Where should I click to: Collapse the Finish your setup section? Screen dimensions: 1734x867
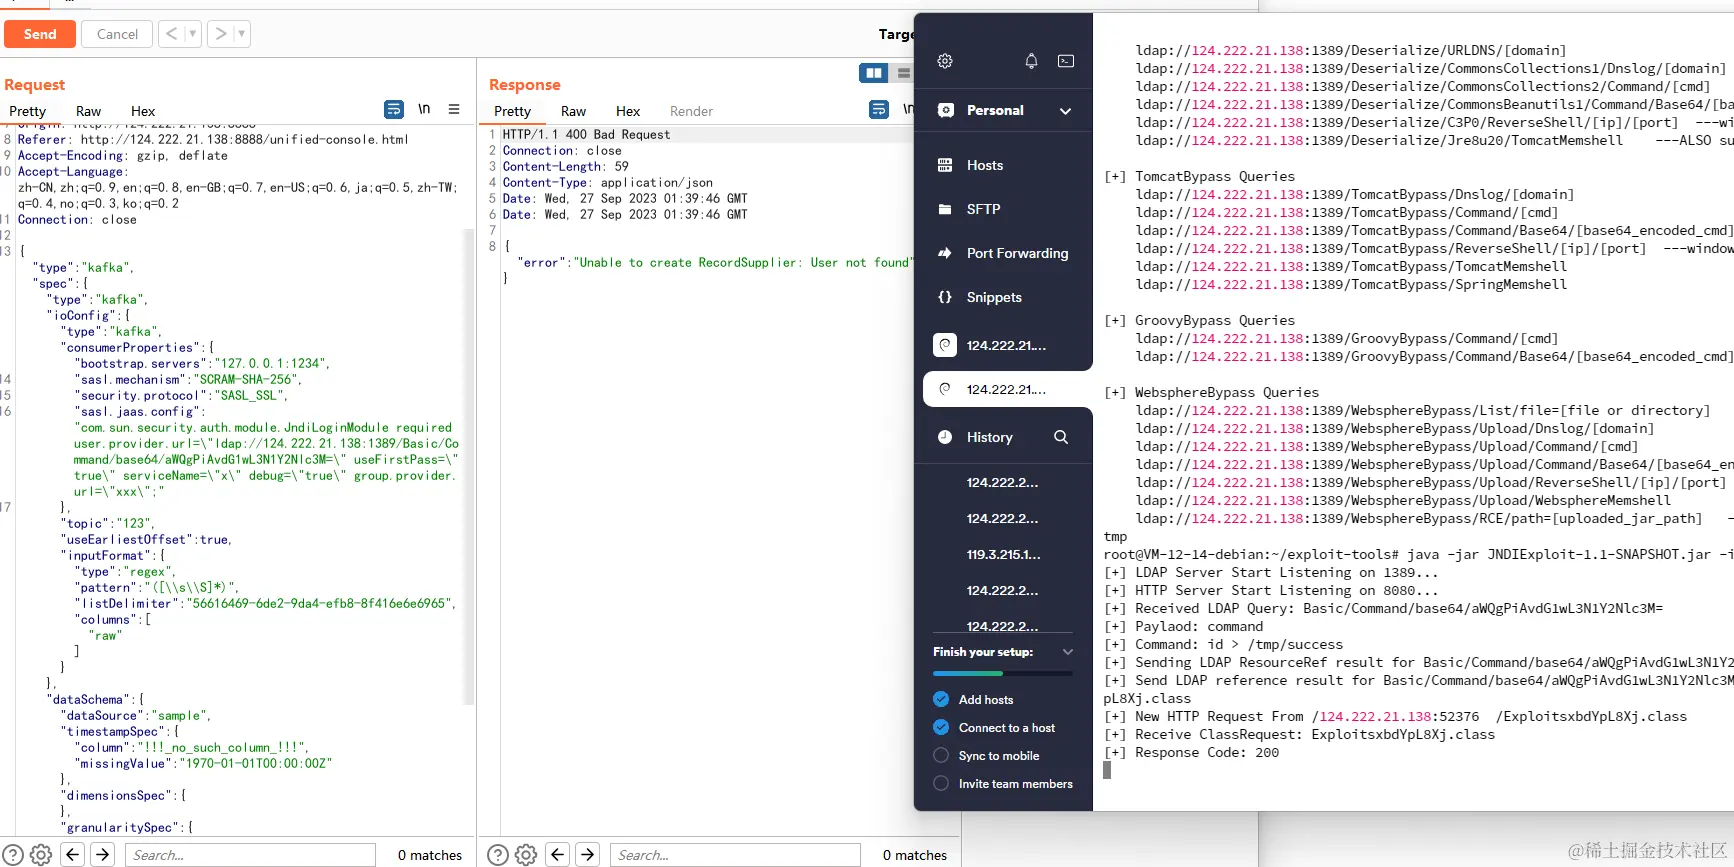coord(1067,652)
